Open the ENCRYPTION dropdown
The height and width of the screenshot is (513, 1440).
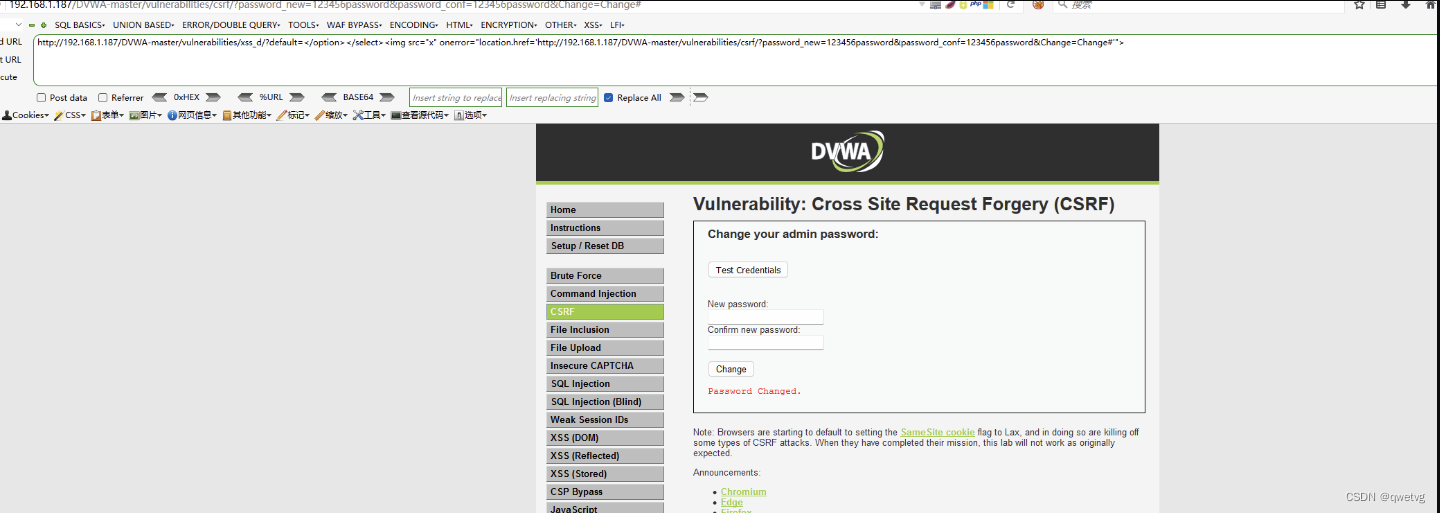coord(509,25)
